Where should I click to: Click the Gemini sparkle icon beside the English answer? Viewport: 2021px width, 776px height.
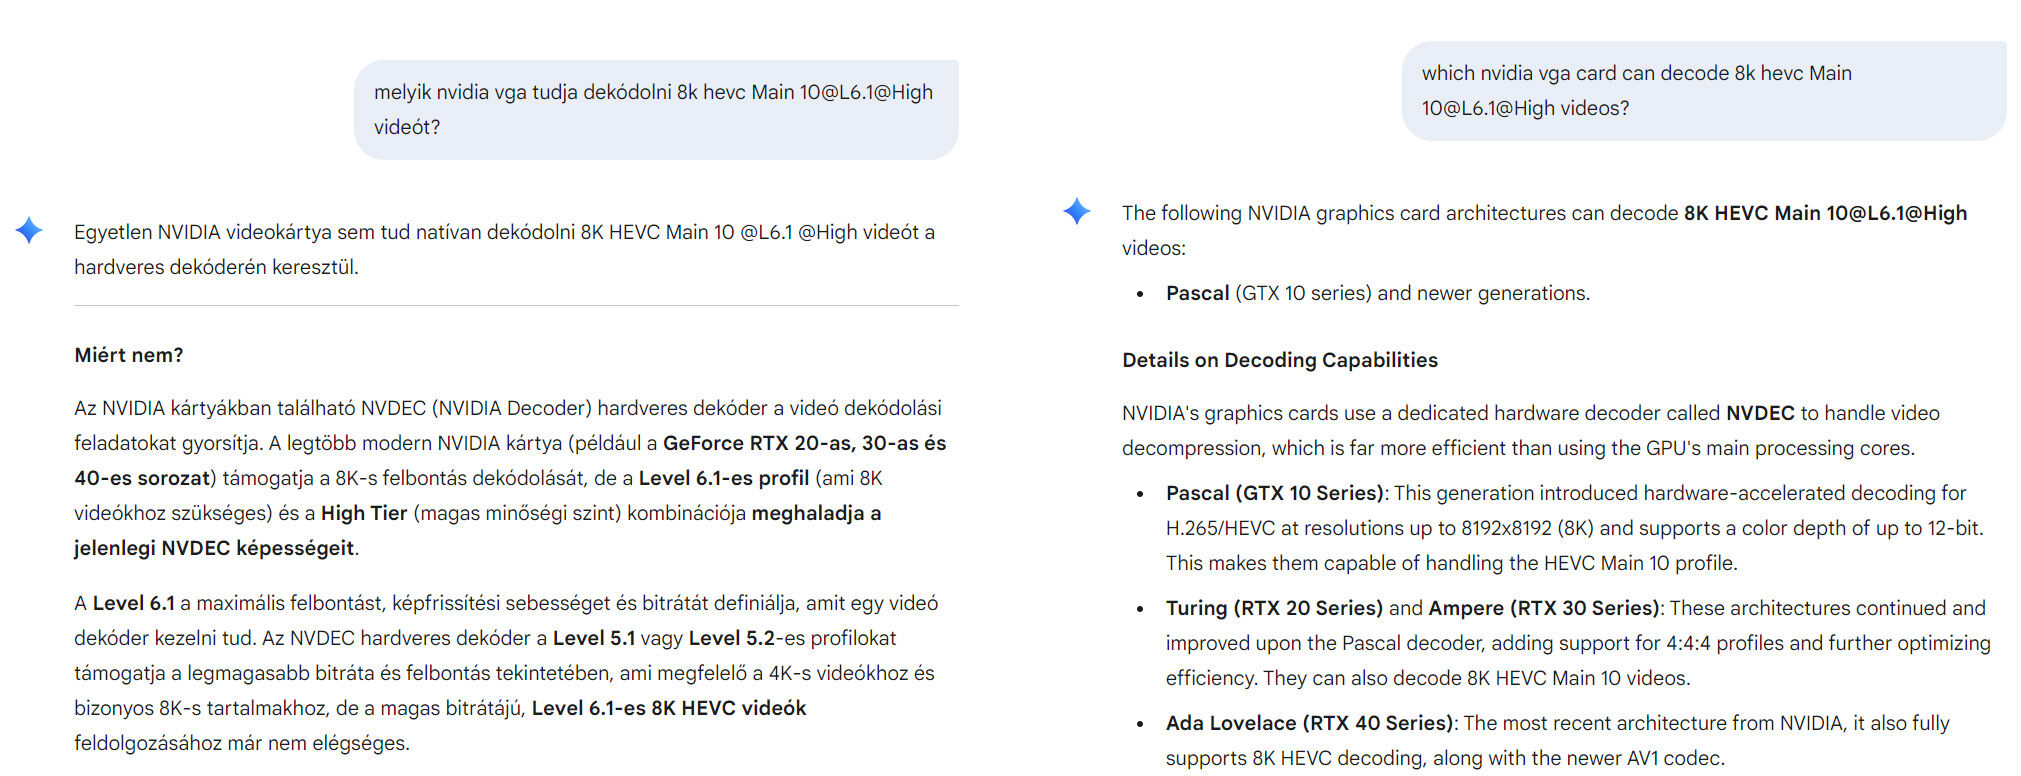[x=1077, y=211]
